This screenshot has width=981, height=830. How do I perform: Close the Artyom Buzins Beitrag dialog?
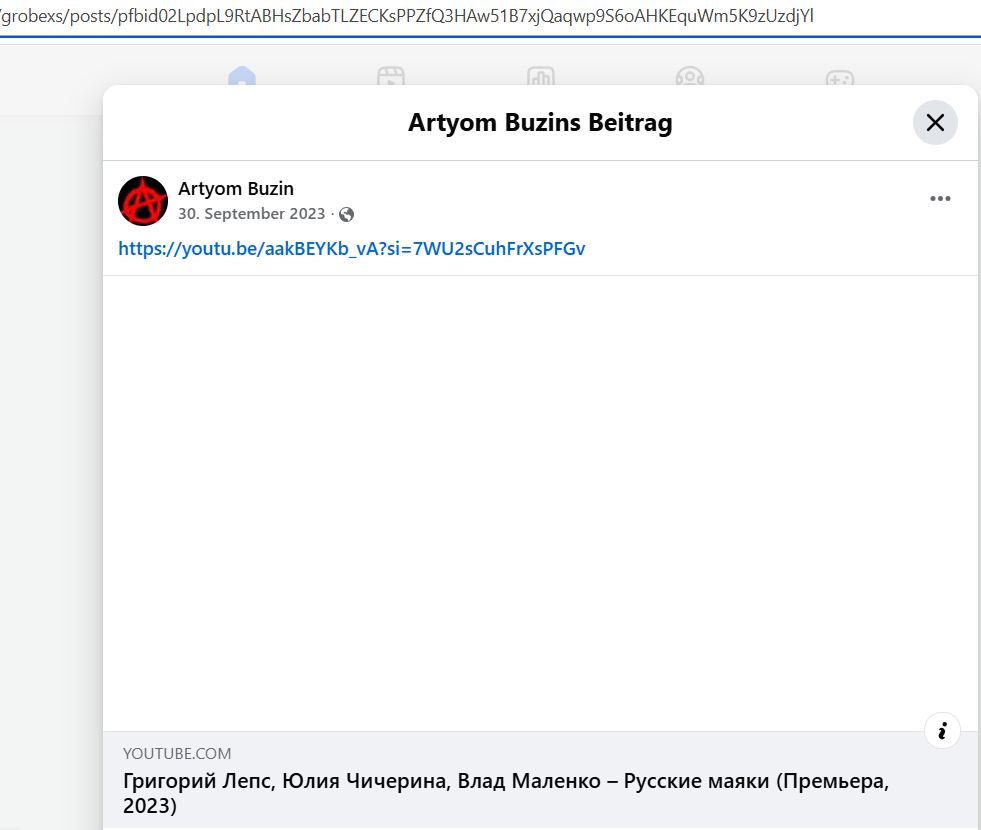coord(935,123)
